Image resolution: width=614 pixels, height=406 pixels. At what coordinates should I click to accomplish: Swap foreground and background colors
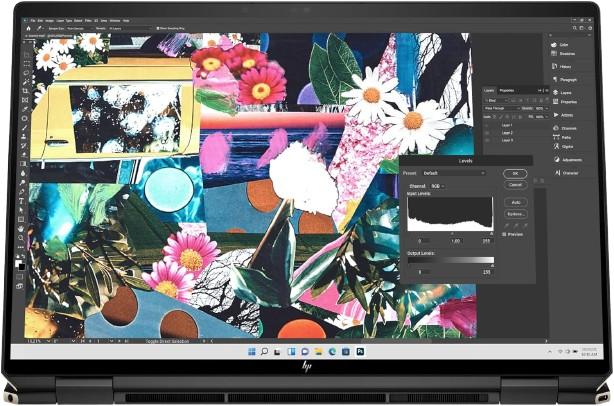23,256
